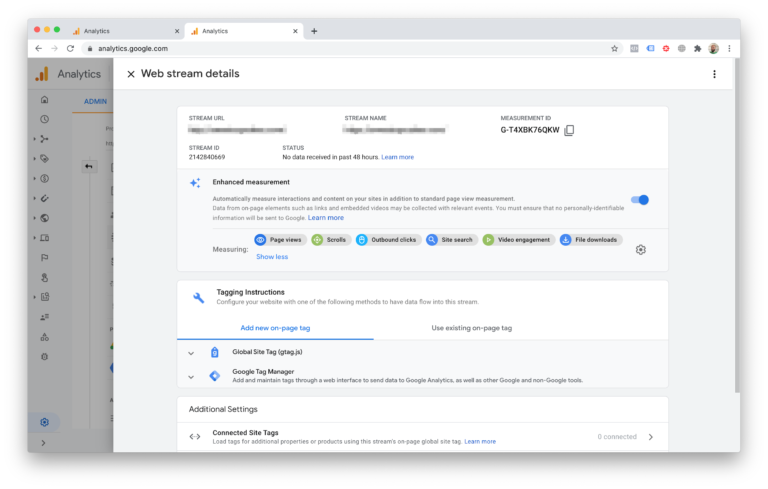Go back in browser history

pos(39,49)
